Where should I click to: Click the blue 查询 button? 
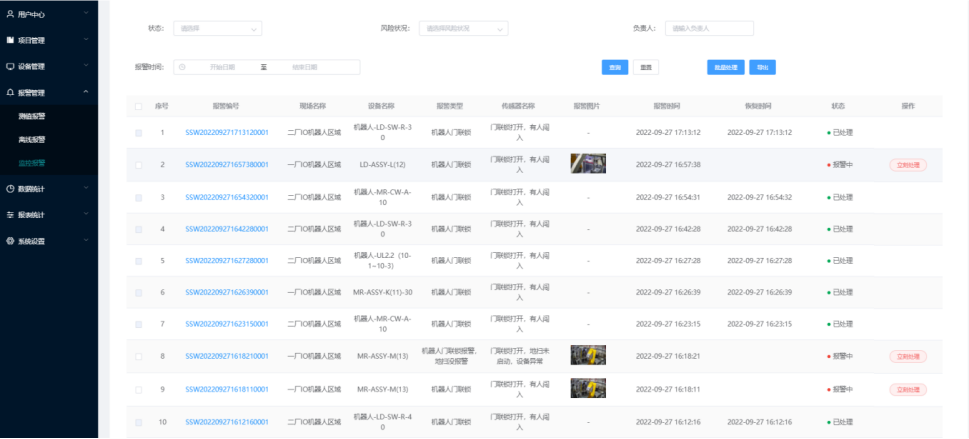point(615,67)
